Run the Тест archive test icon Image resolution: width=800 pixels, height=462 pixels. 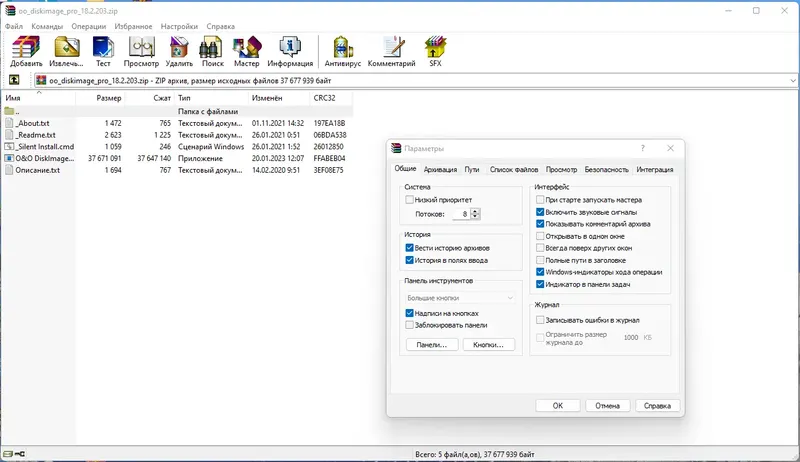(103, 47)
